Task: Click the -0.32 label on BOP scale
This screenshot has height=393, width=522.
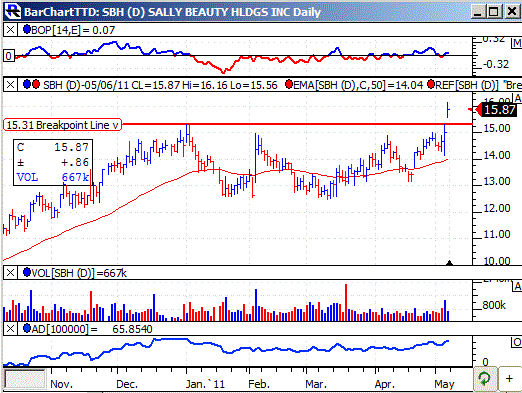Action: click(x=496, y=64)
